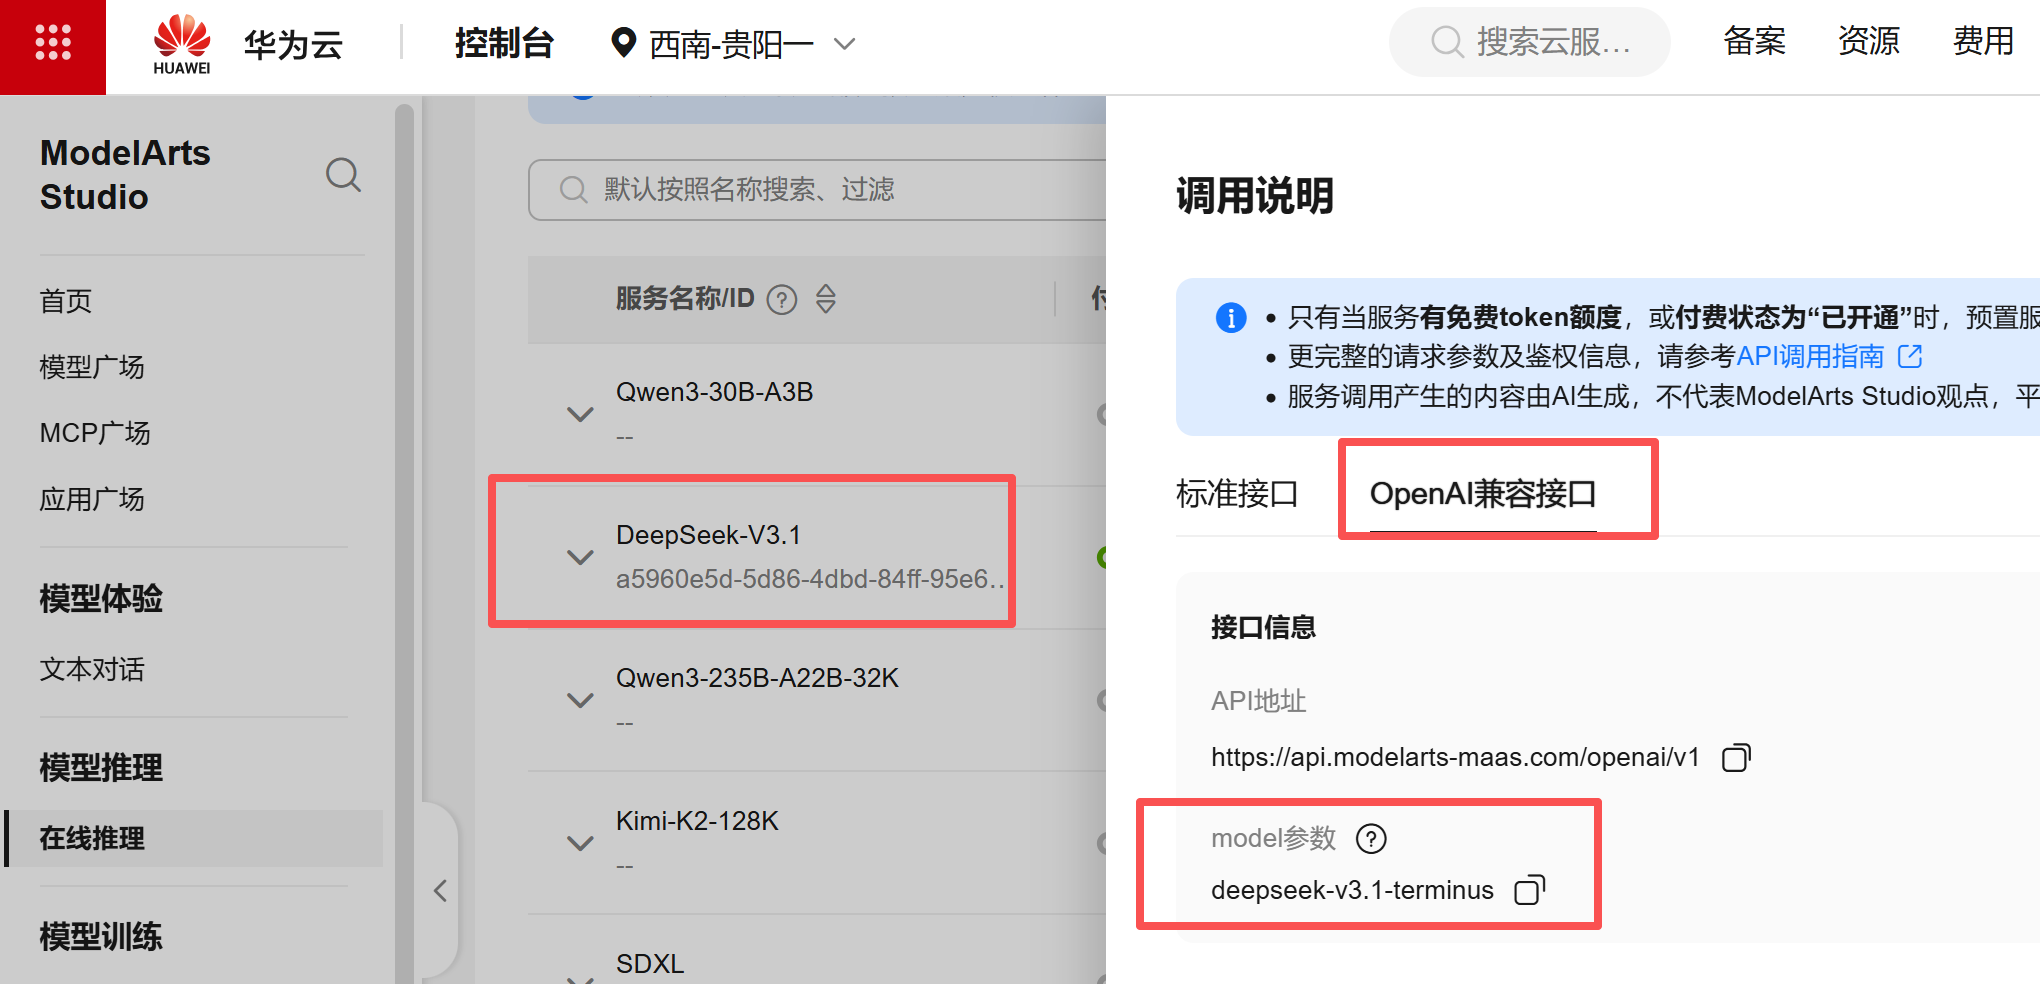The height and width of the screenshot is (984, 2040).
Task: Click the 模型训练 section heading
Action: (x=101, y=937)
